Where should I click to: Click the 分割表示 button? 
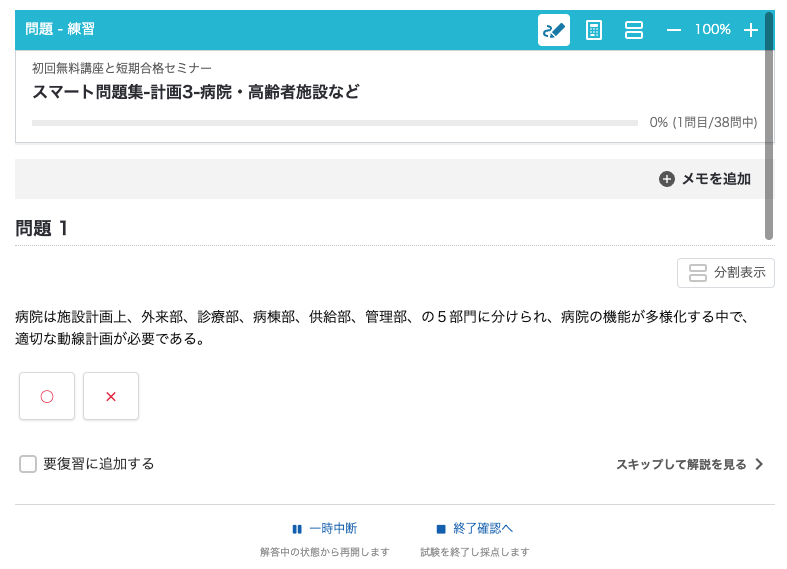(726, 273)
